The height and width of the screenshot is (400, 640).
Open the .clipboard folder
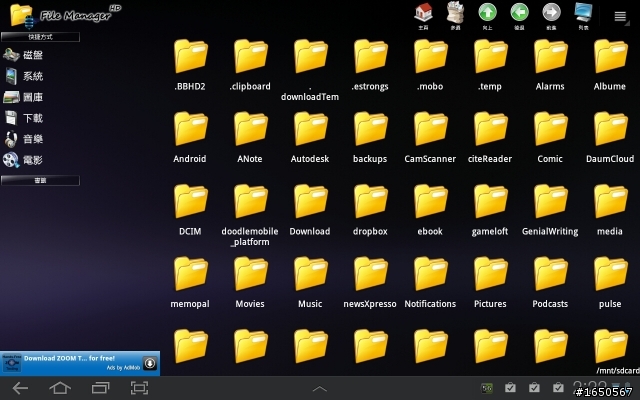(x=250, y=64)
